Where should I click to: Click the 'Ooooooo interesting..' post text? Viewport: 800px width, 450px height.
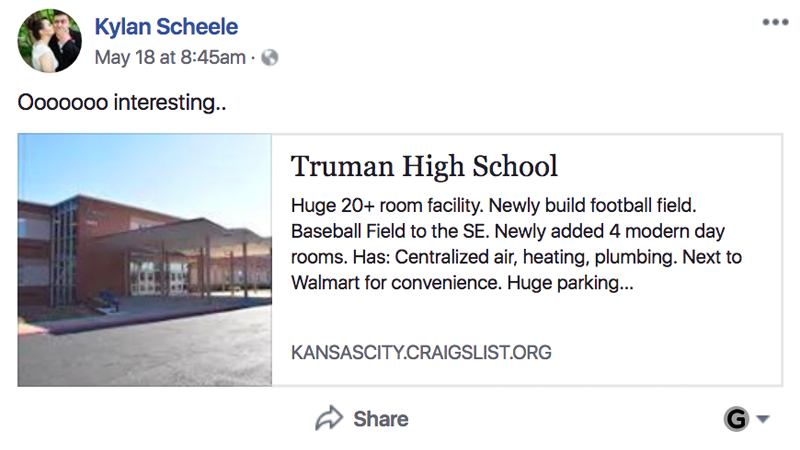click(x=122, y=103)
